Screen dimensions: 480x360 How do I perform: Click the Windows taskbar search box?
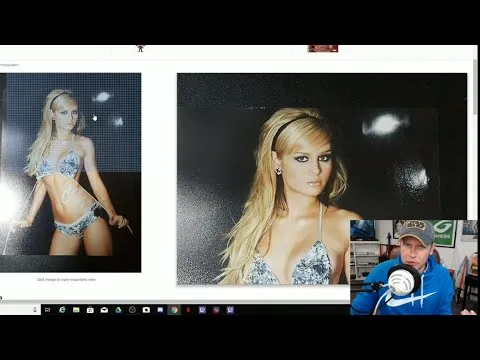coord(20,310)
